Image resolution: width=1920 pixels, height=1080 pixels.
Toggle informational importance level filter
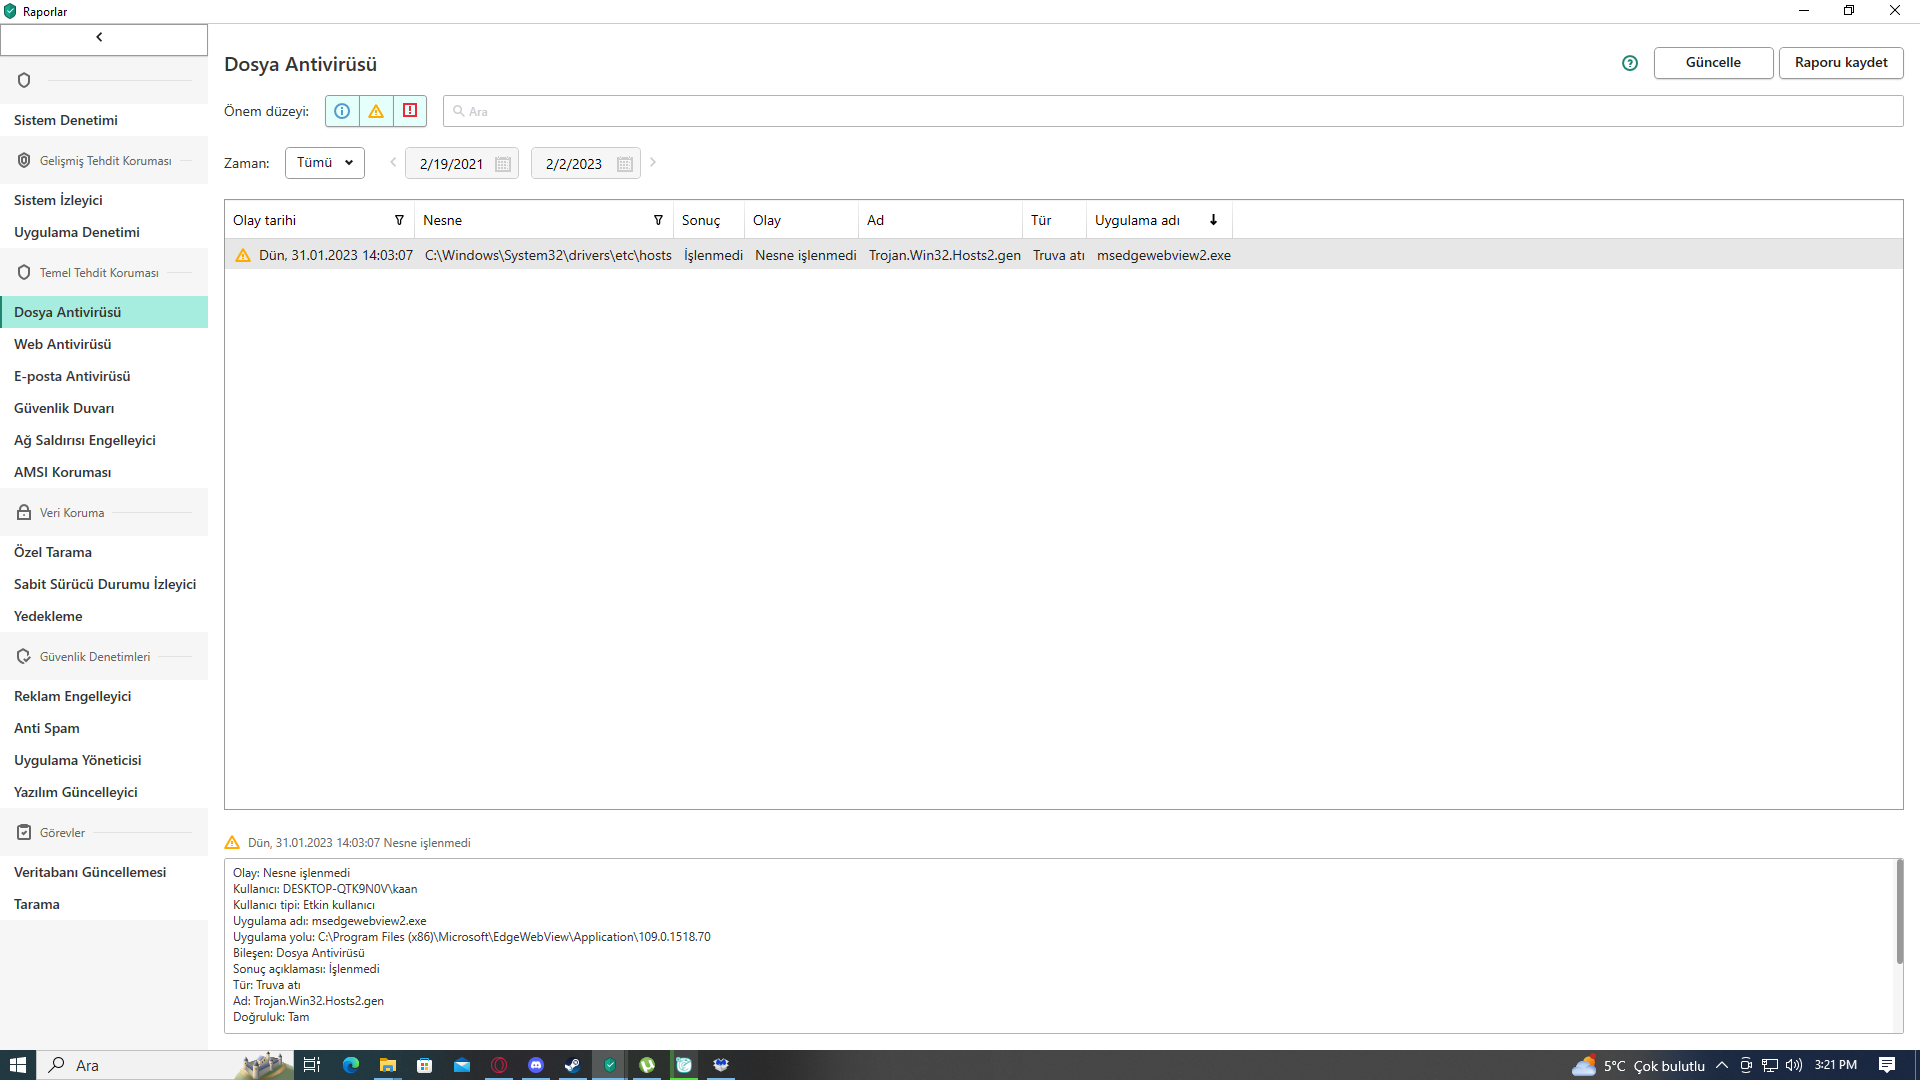coord(342,111)
